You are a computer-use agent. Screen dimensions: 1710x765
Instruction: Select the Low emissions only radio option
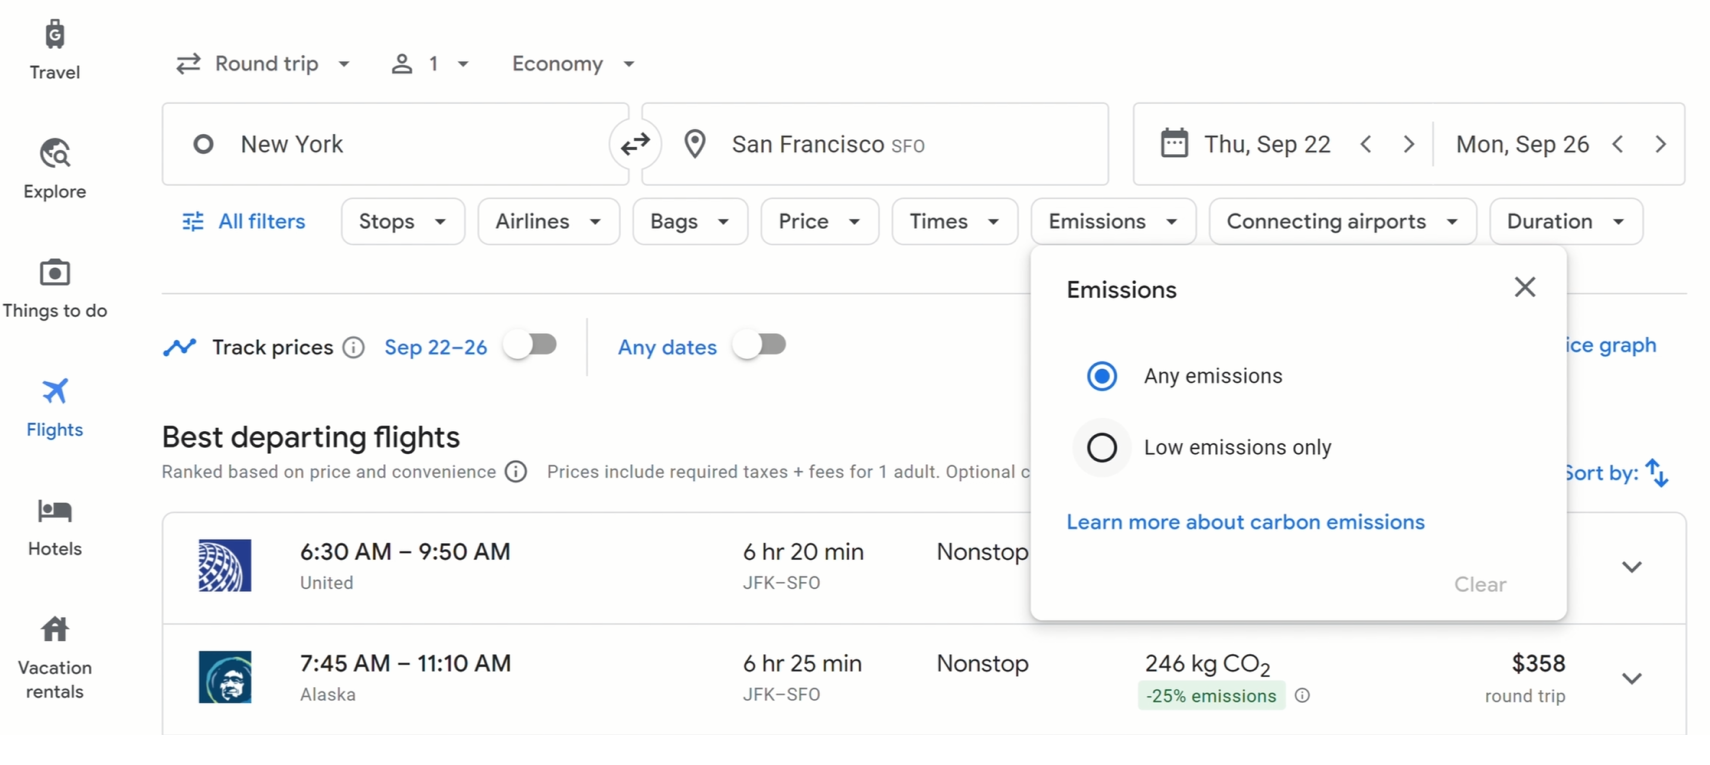pos(1102,447)
